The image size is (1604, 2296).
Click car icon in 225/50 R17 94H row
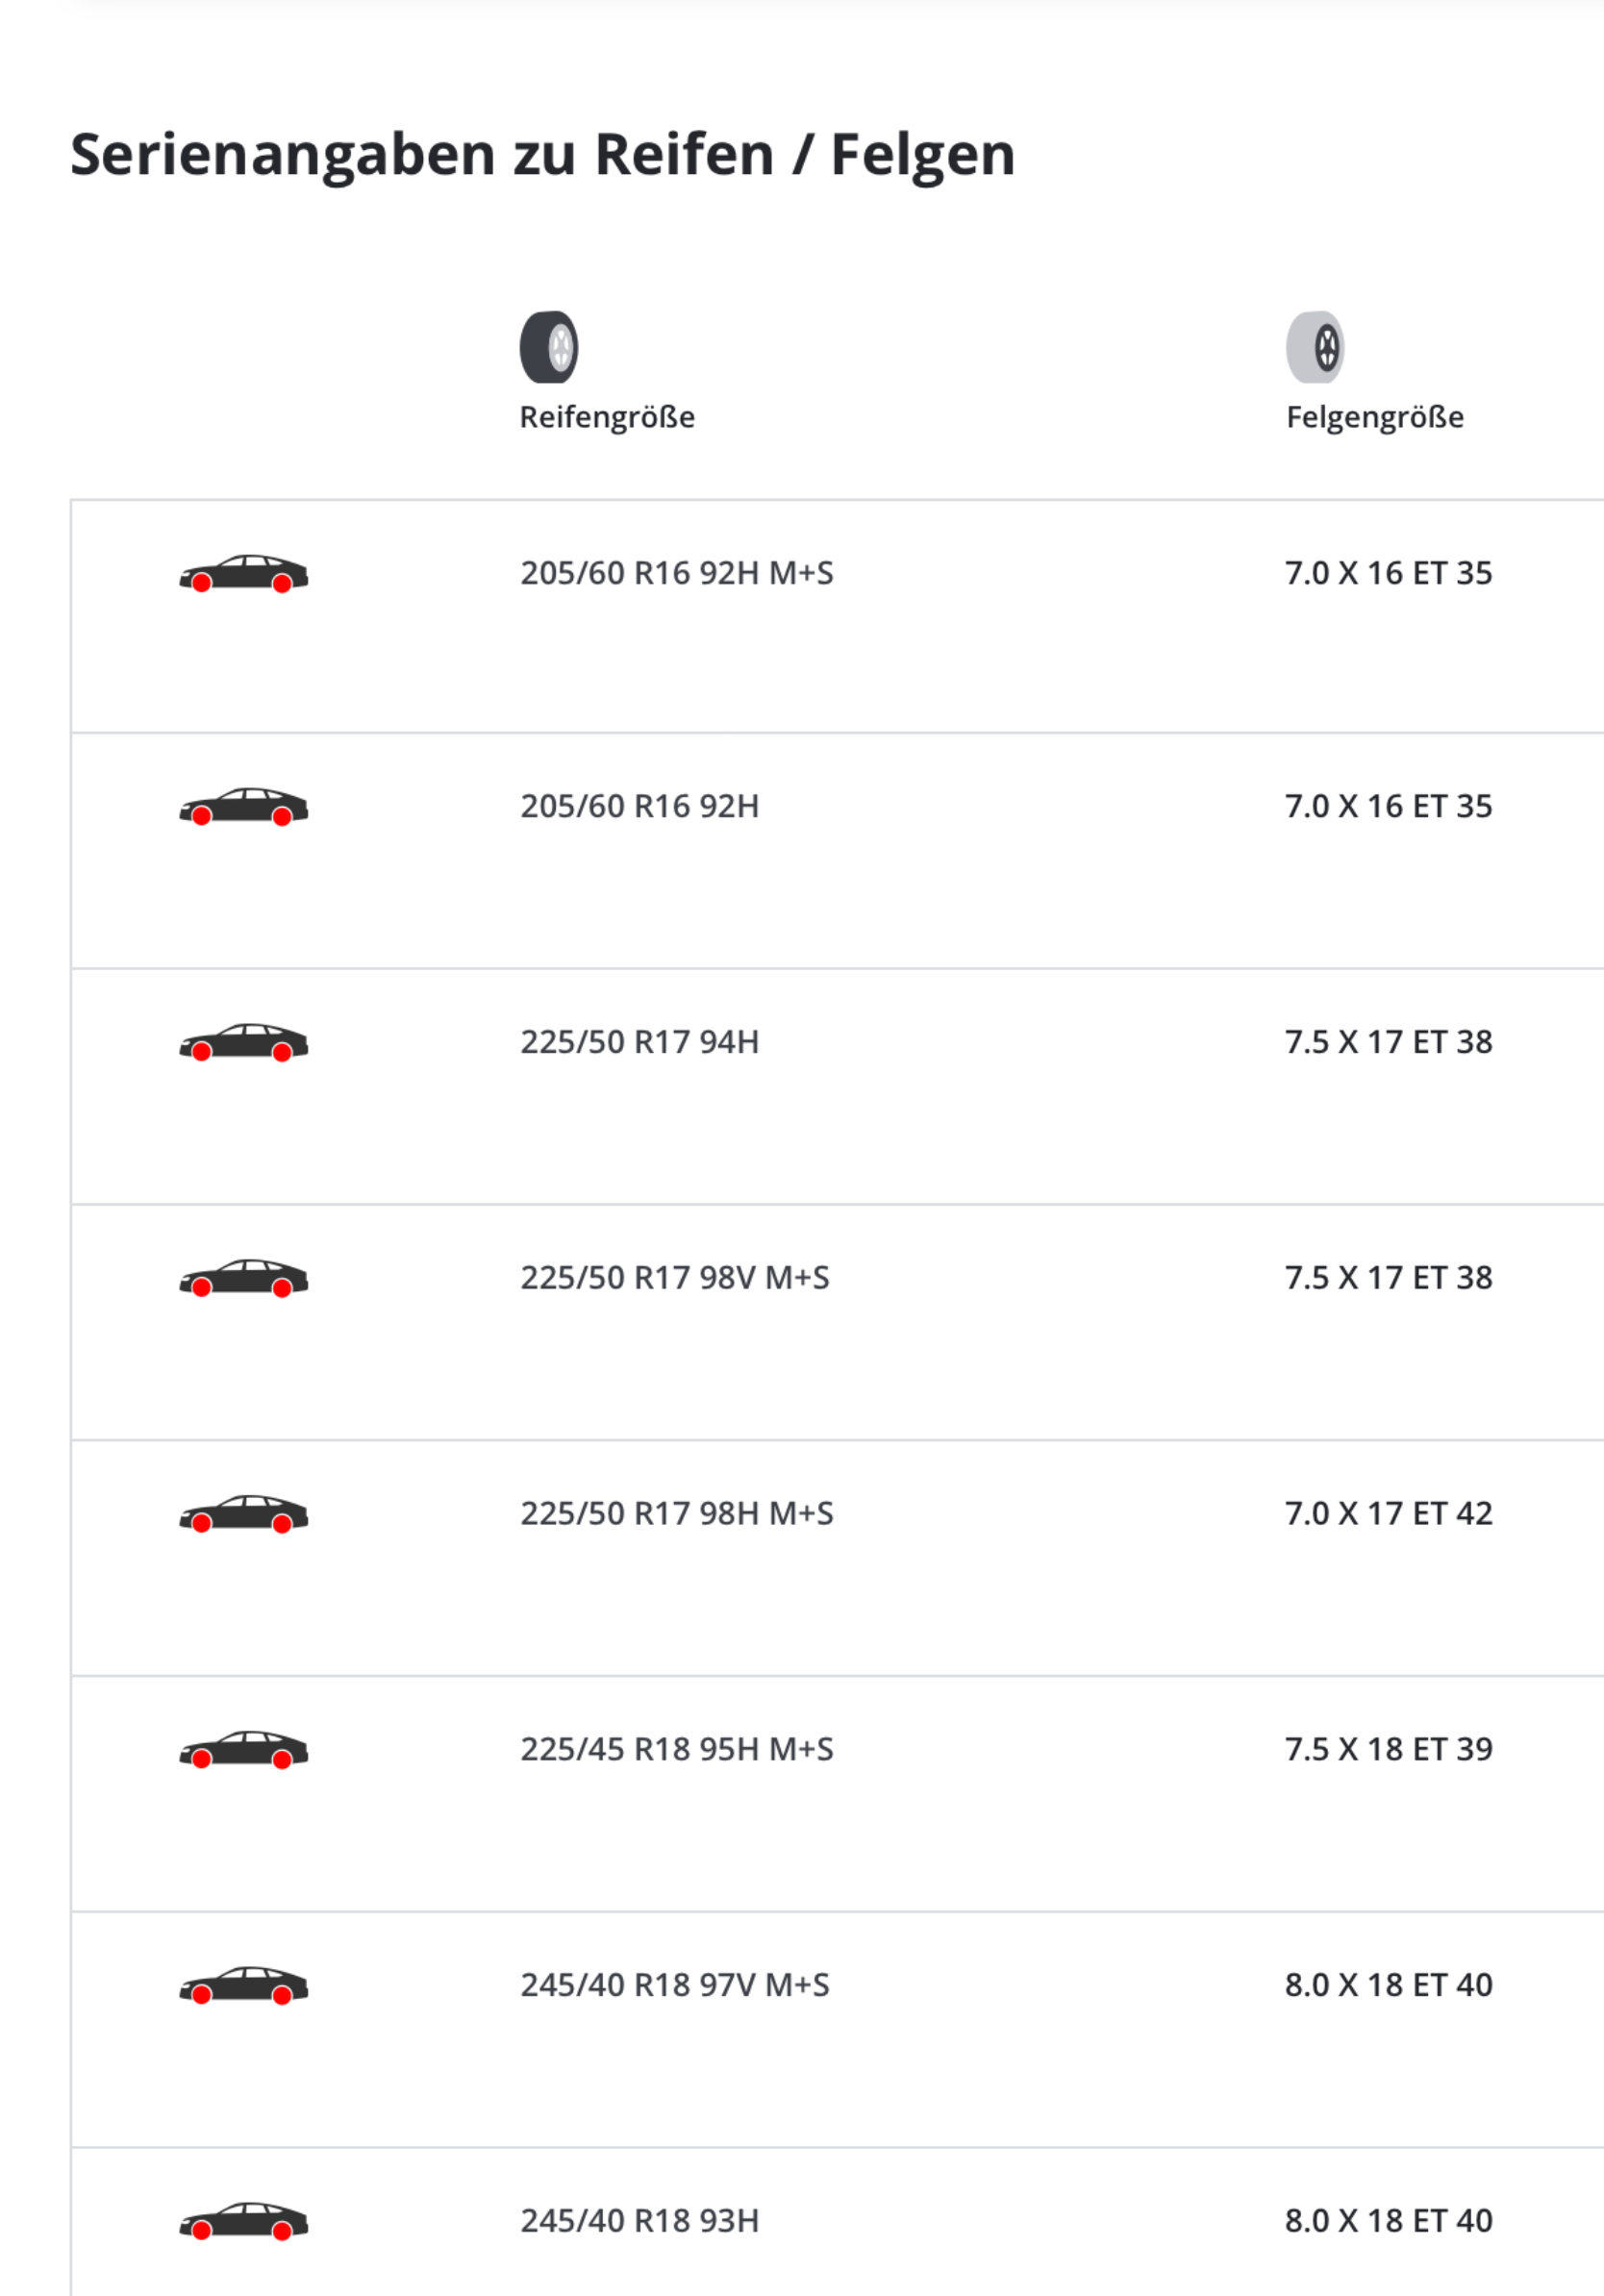click(x=243, y=1042)
